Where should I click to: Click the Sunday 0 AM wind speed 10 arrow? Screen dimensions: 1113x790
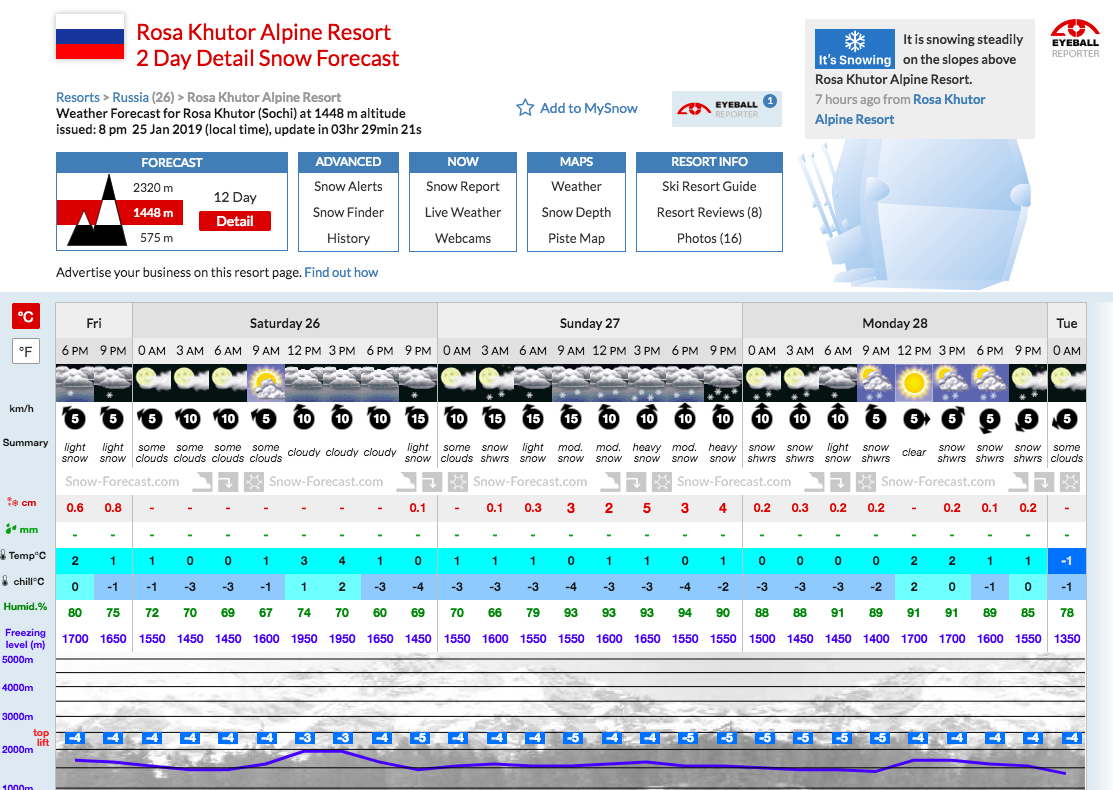pos(456,417)
